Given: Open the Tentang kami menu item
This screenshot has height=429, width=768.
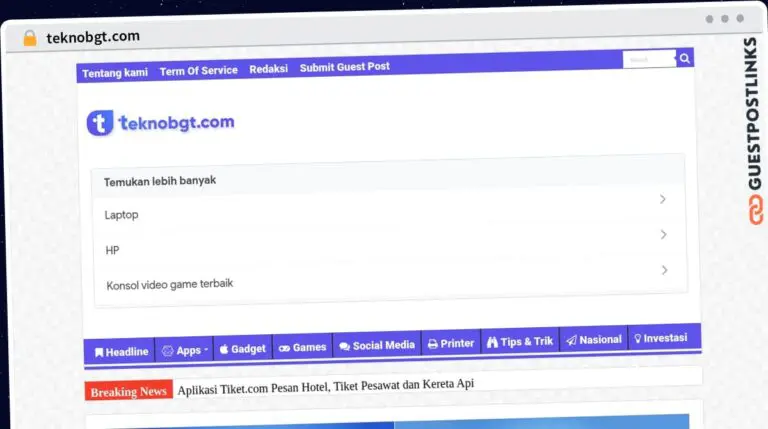Looking at the screenshot, I should pos(115,73).
